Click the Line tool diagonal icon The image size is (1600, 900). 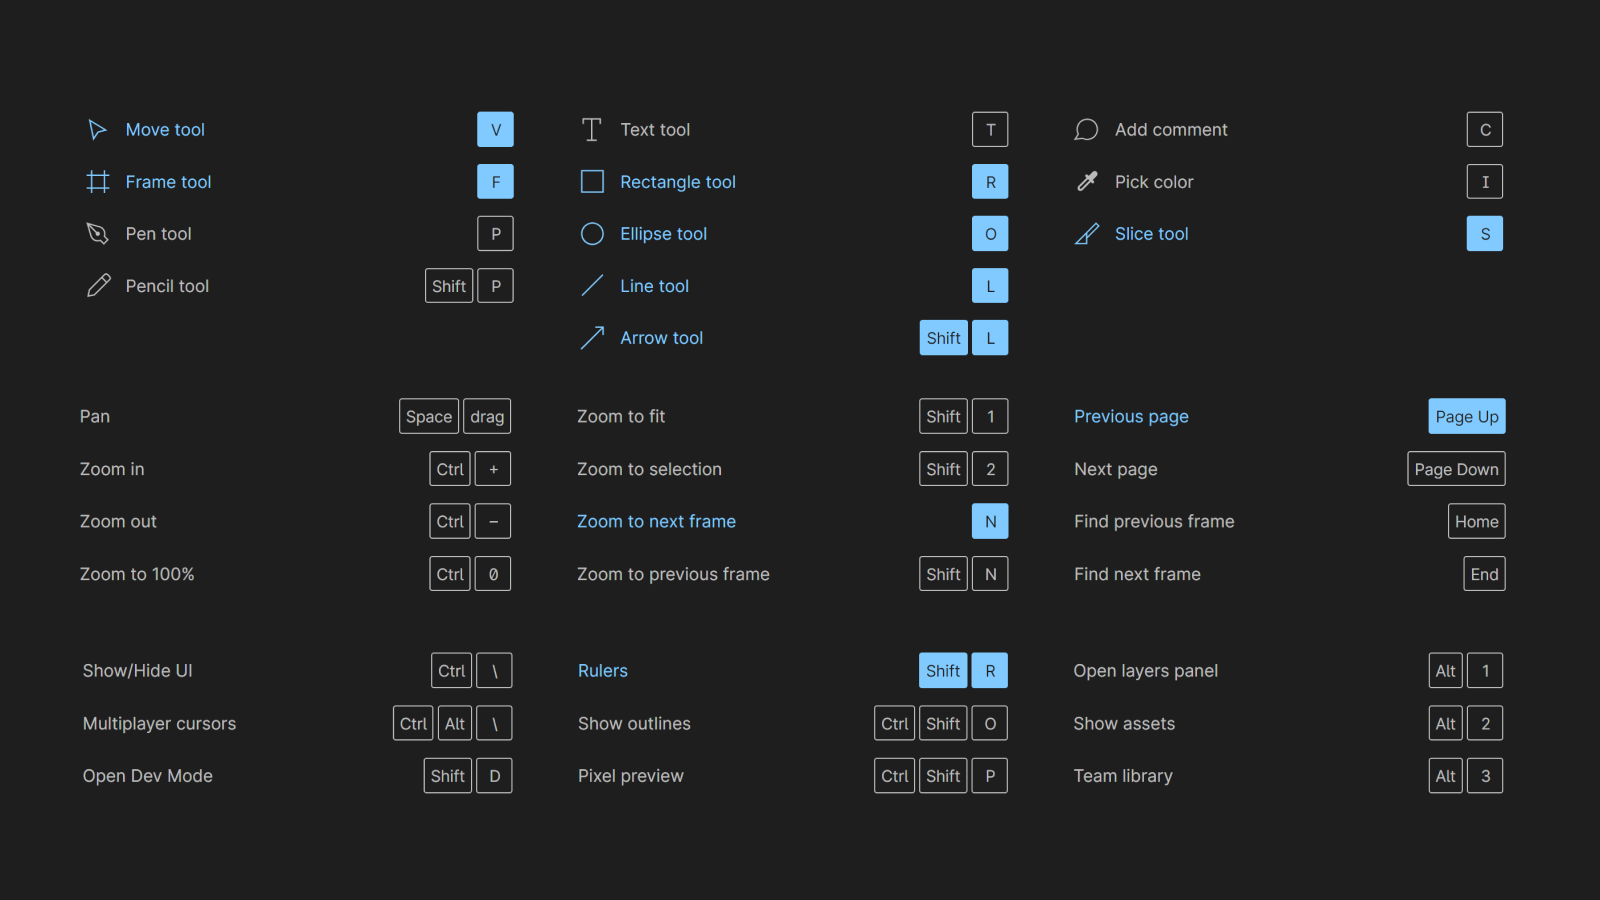pos(592,286)
